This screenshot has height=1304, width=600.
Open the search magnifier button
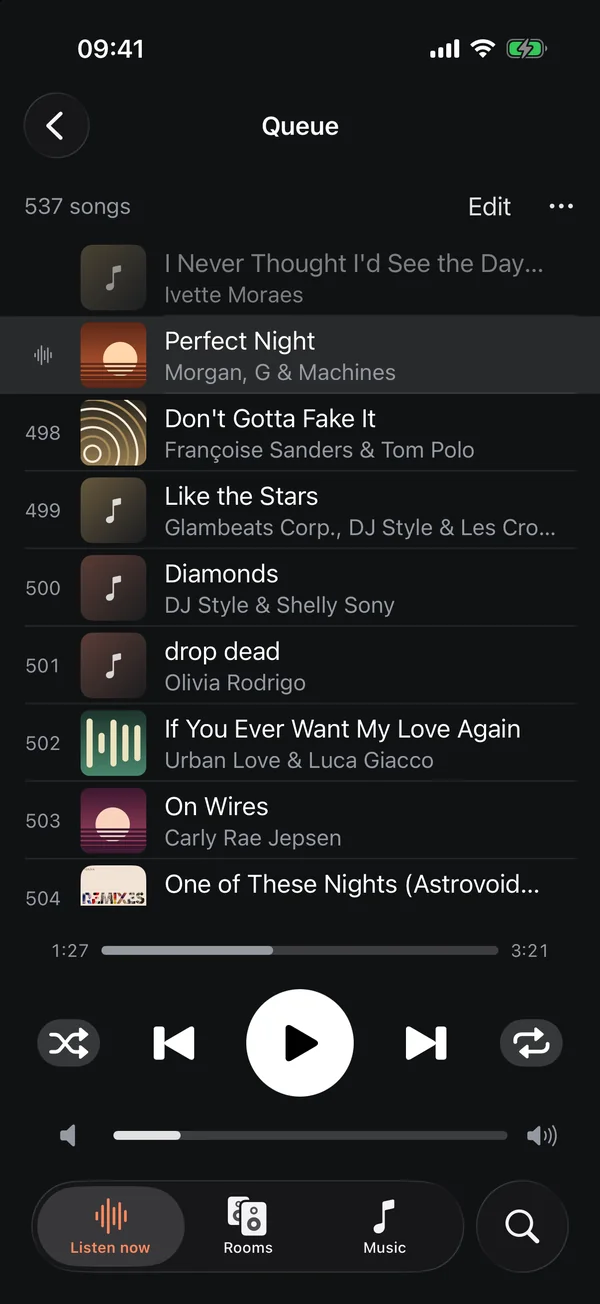pyautogui.click(x=522, y=1226)
